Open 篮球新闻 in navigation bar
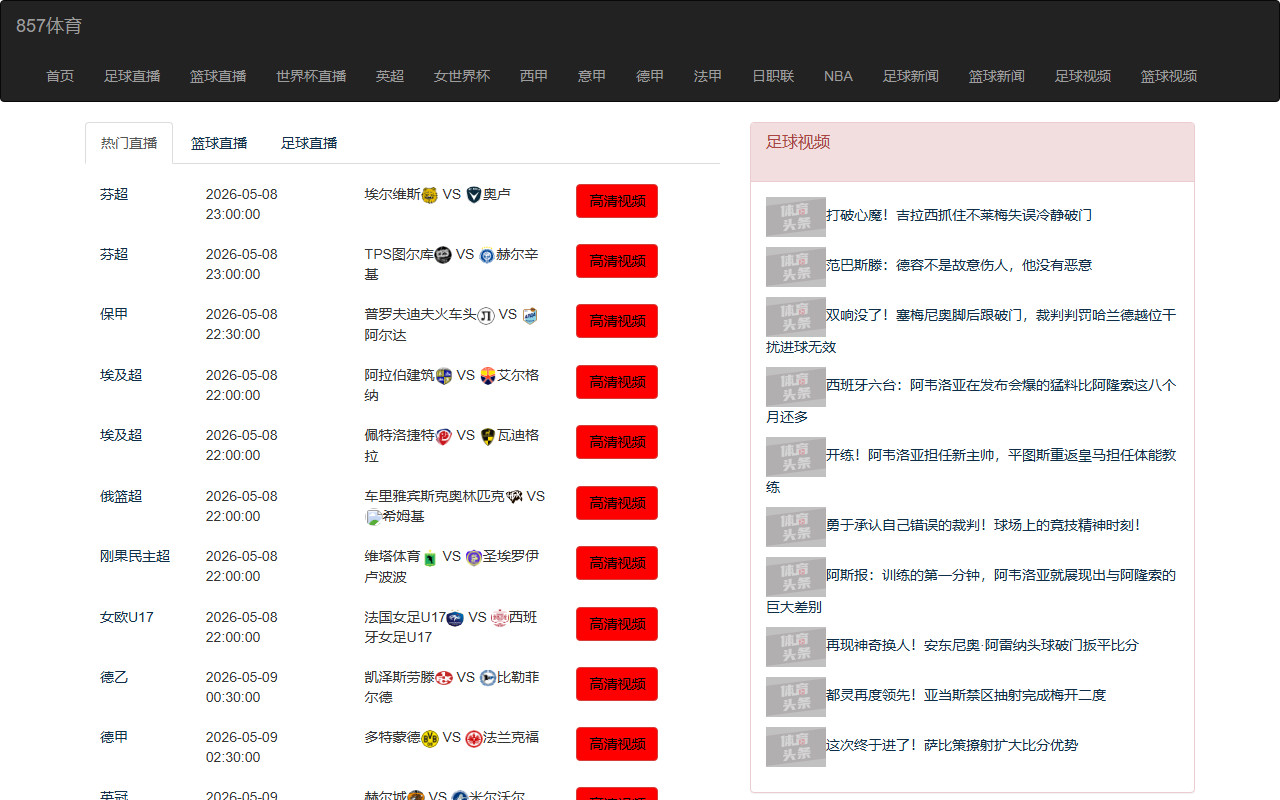Image resolution: width=1280 pixels, height=800 pixels. pos(997,76)
